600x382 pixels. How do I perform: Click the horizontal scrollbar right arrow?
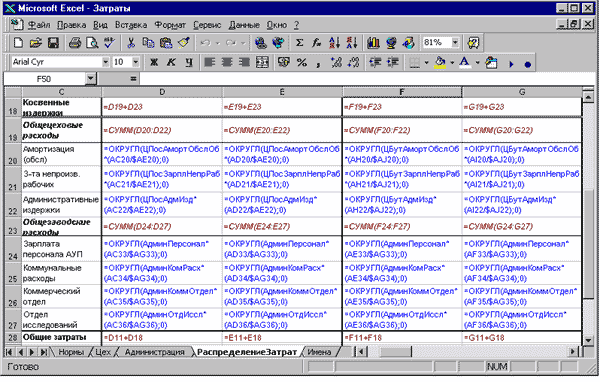(572, 351)
